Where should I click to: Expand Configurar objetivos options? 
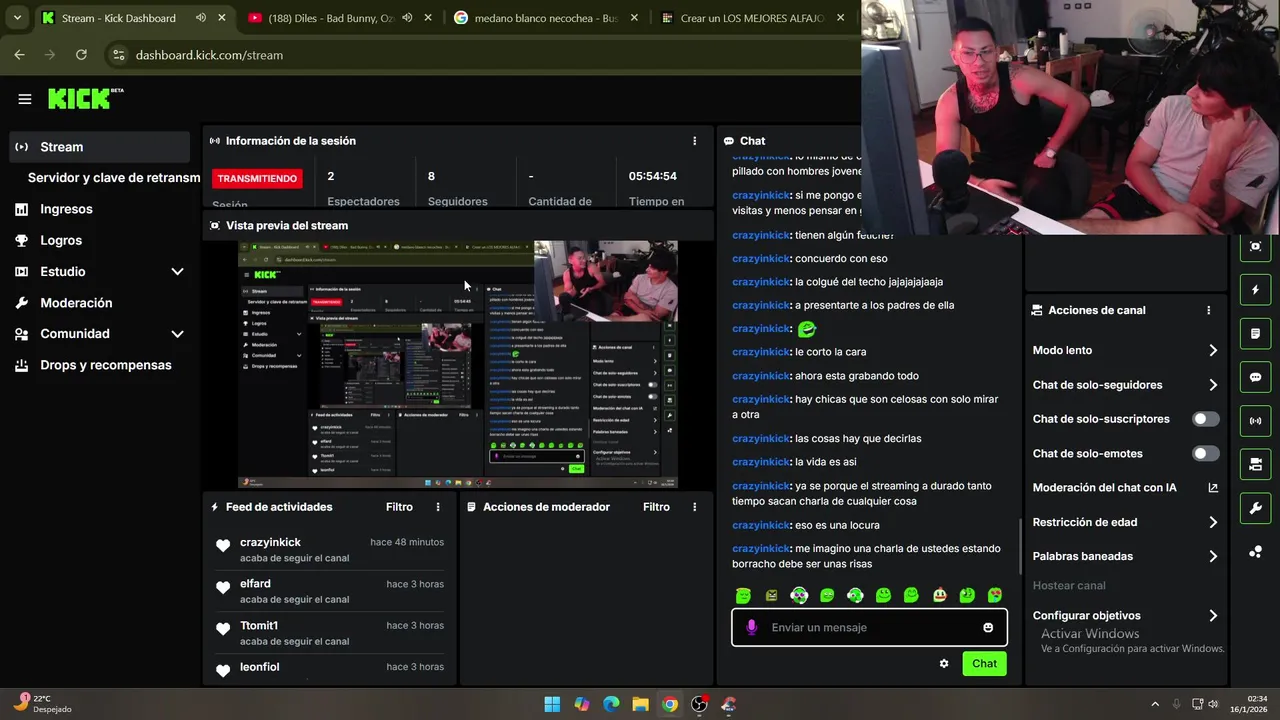point(1213,616)
